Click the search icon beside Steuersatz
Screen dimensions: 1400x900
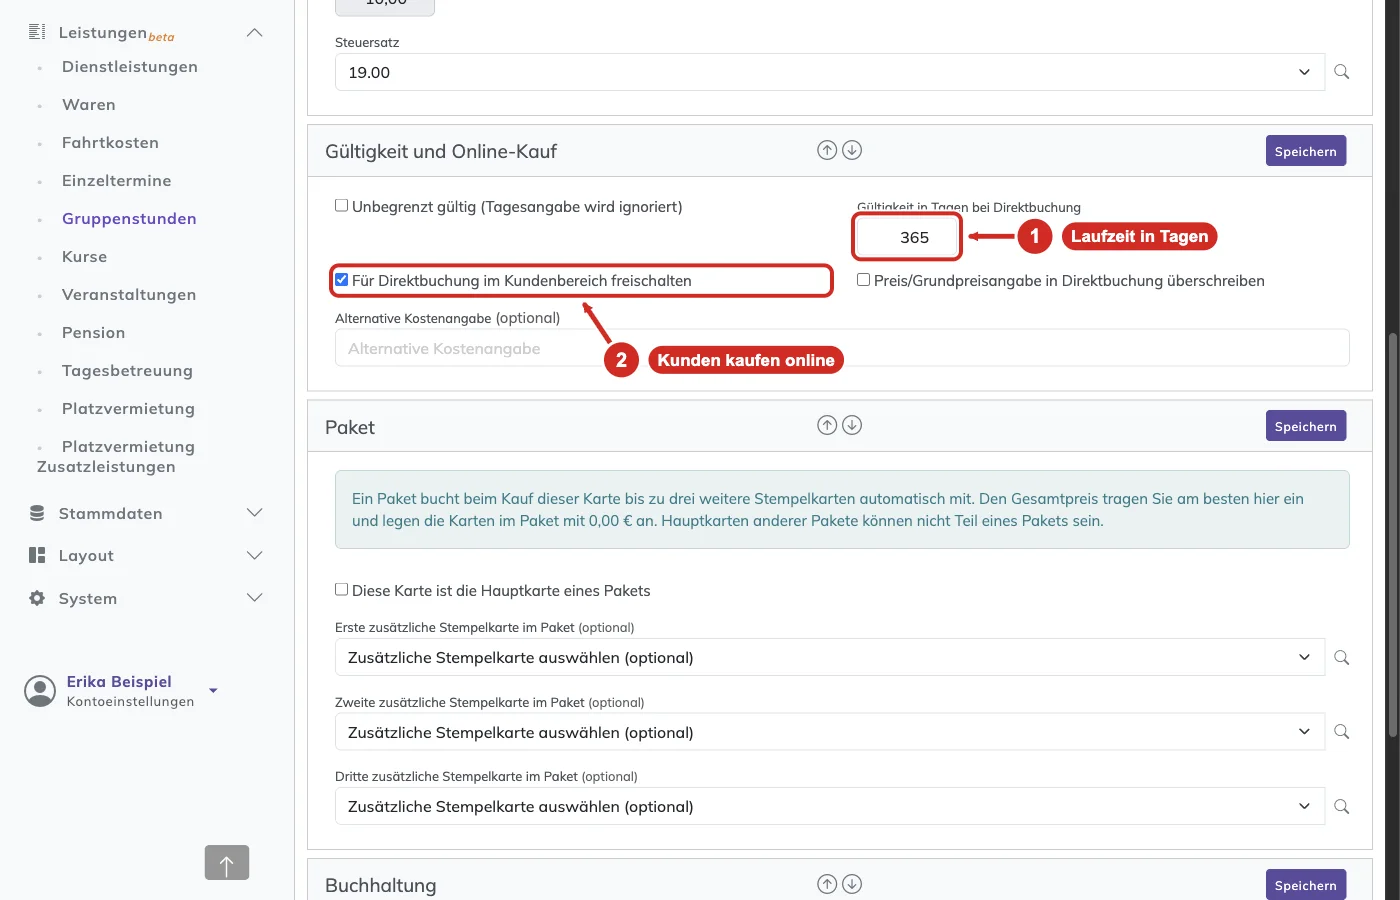point(1342,72)
